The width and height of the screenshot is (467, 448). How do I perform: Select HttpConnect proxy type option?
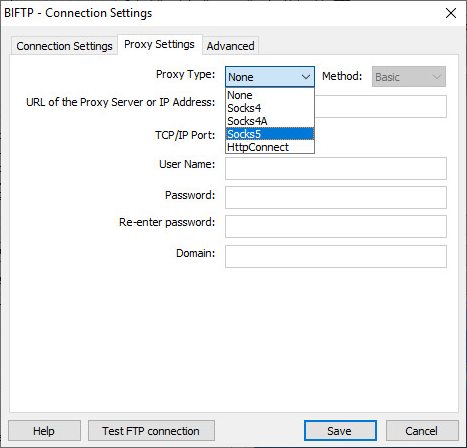coord(270,147)
